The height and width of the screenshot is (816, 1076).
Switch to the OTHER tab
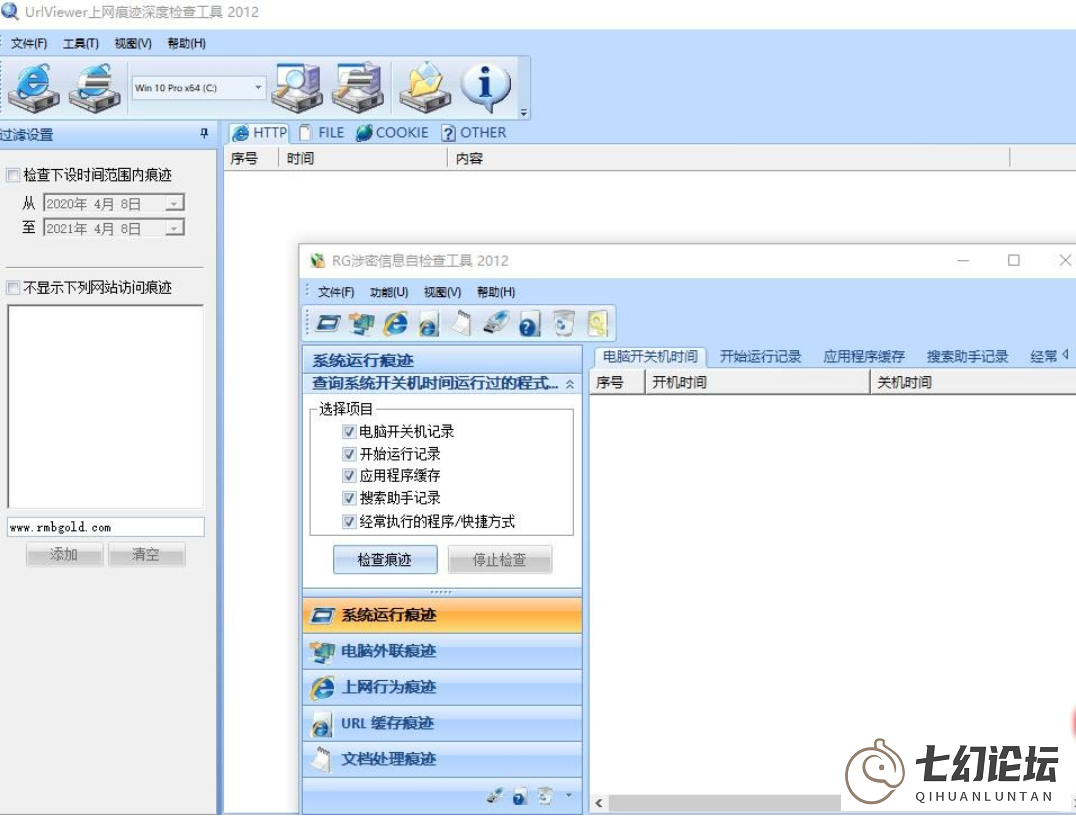(x=474, y=132)
